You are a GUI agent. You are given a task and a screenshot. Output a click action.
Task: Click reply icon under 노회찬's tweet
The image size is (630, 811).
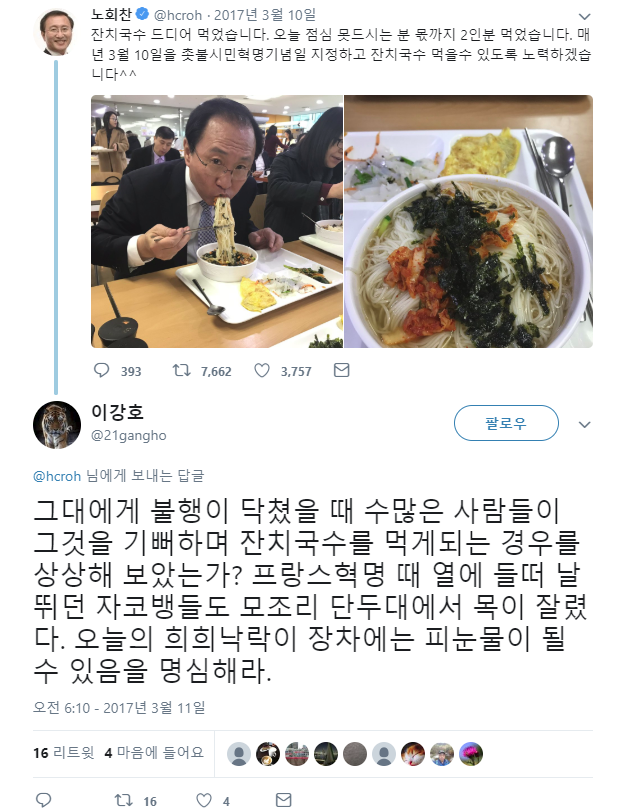click(101, 370)
